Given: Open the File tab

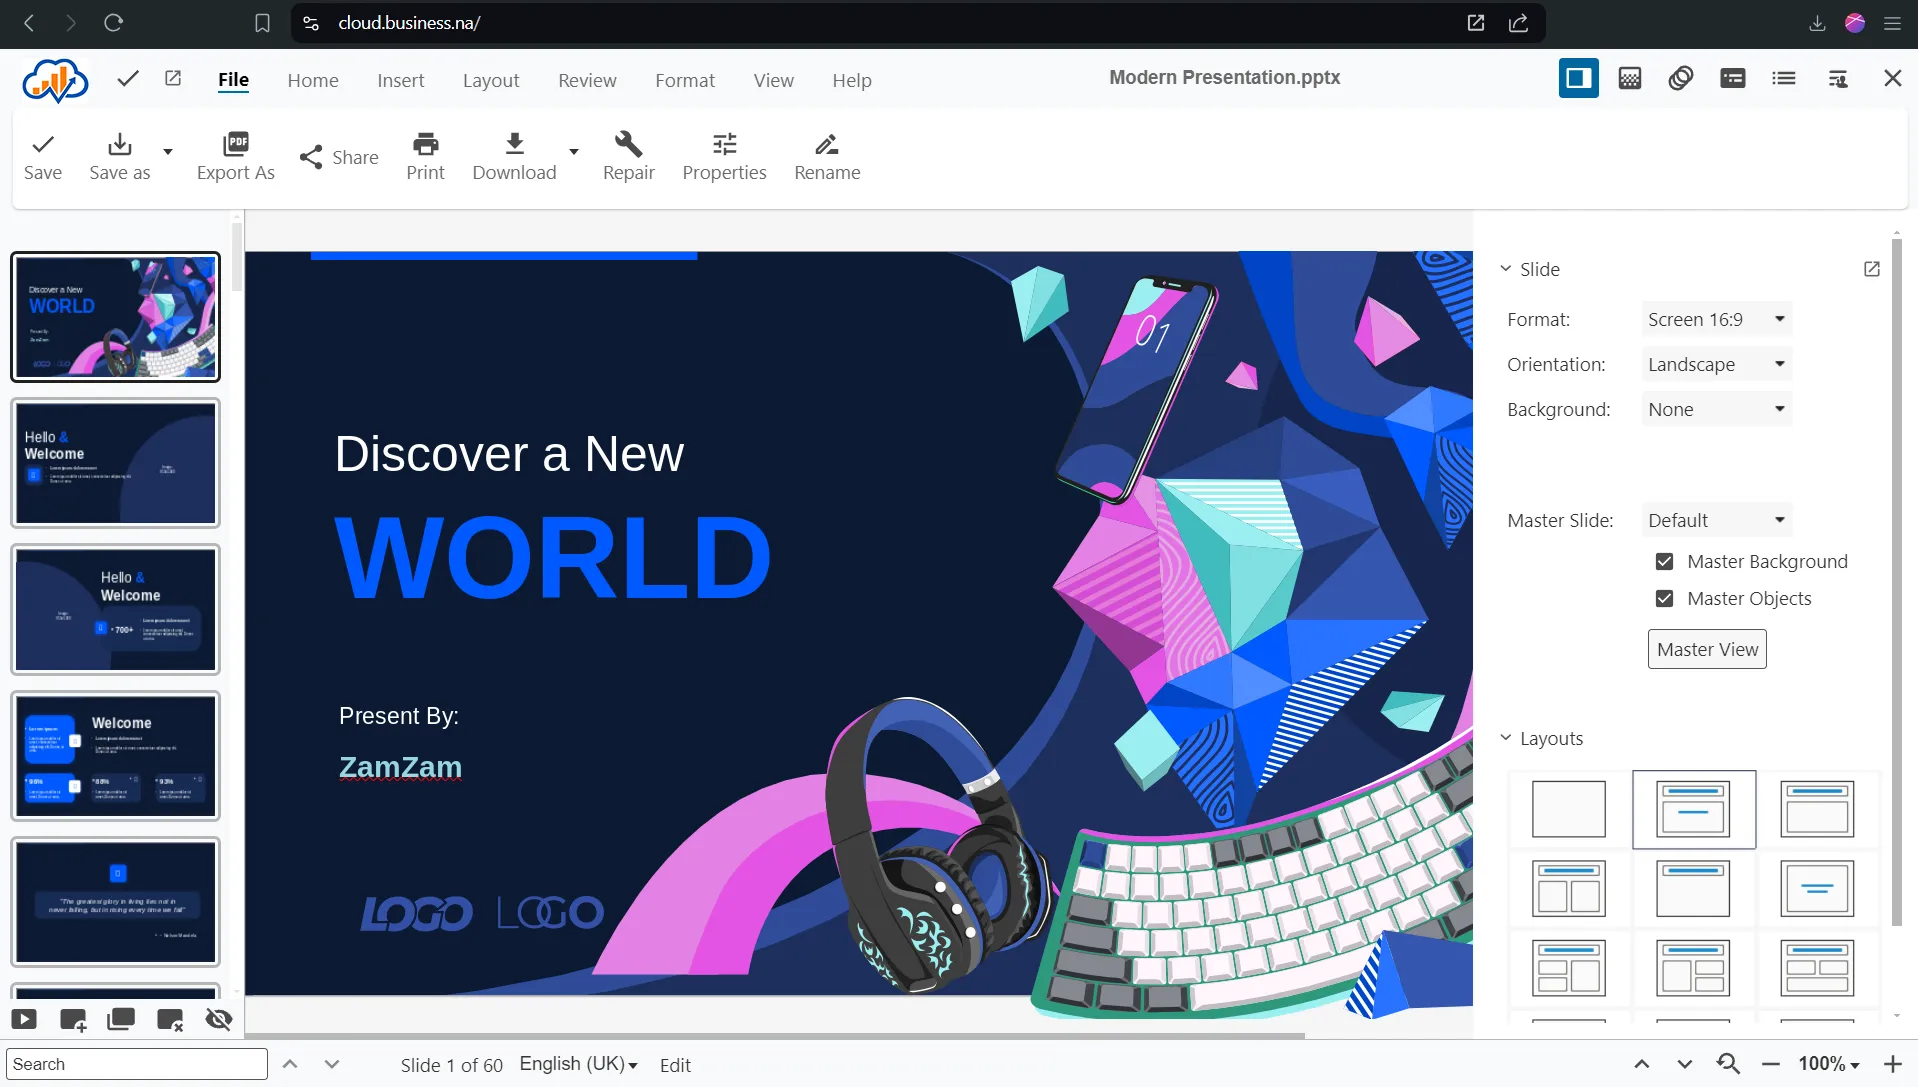Looking at the screenshot, I should click(233, 80).
